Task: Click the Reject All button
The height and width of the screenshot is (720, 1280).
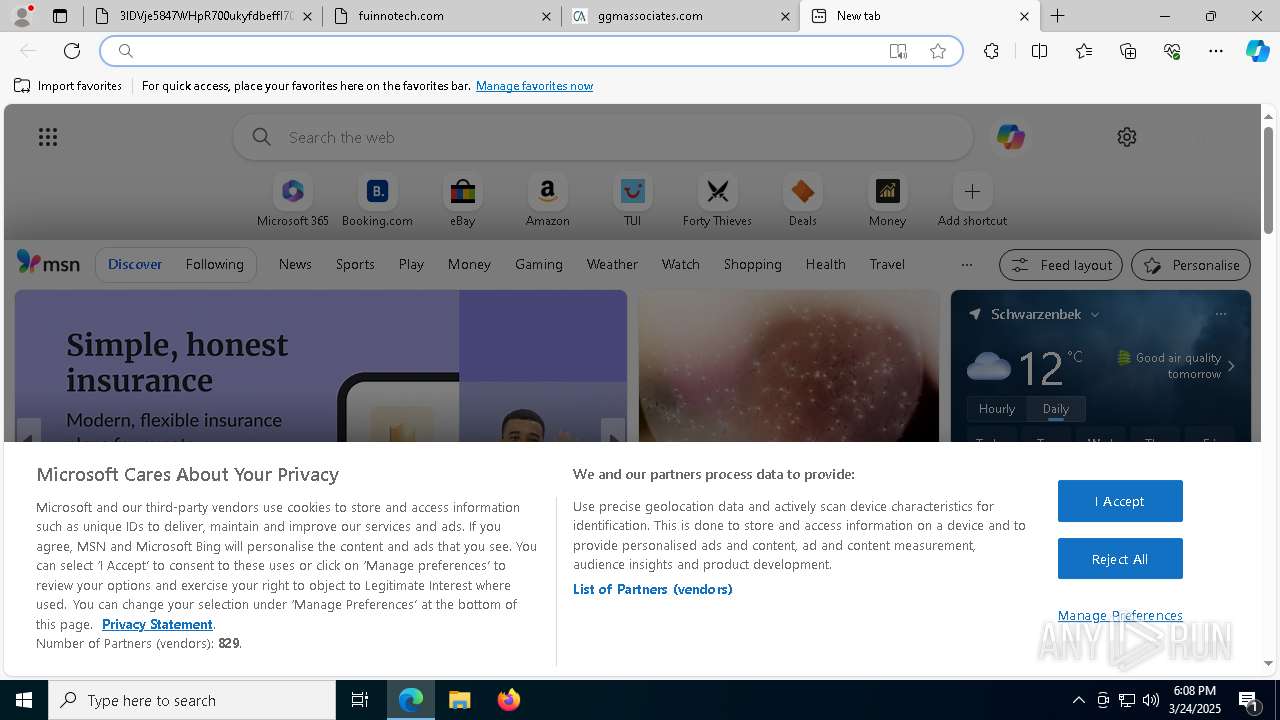Action: point(1120,559)
